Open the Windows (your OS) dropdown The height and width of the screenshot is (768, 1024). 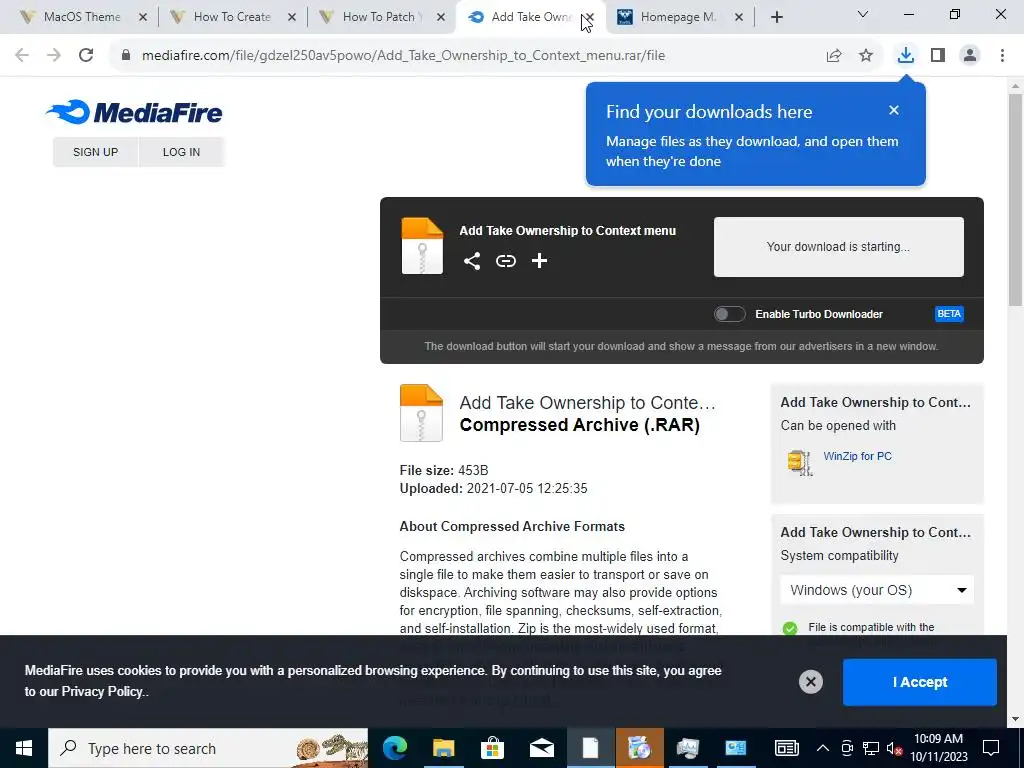click(877, 590)
